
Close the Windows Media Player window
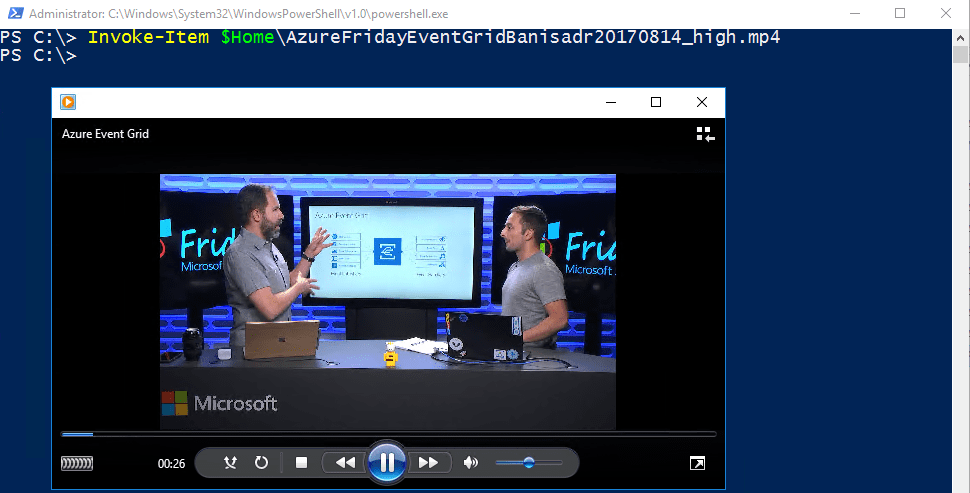click(x=702, y=102)
